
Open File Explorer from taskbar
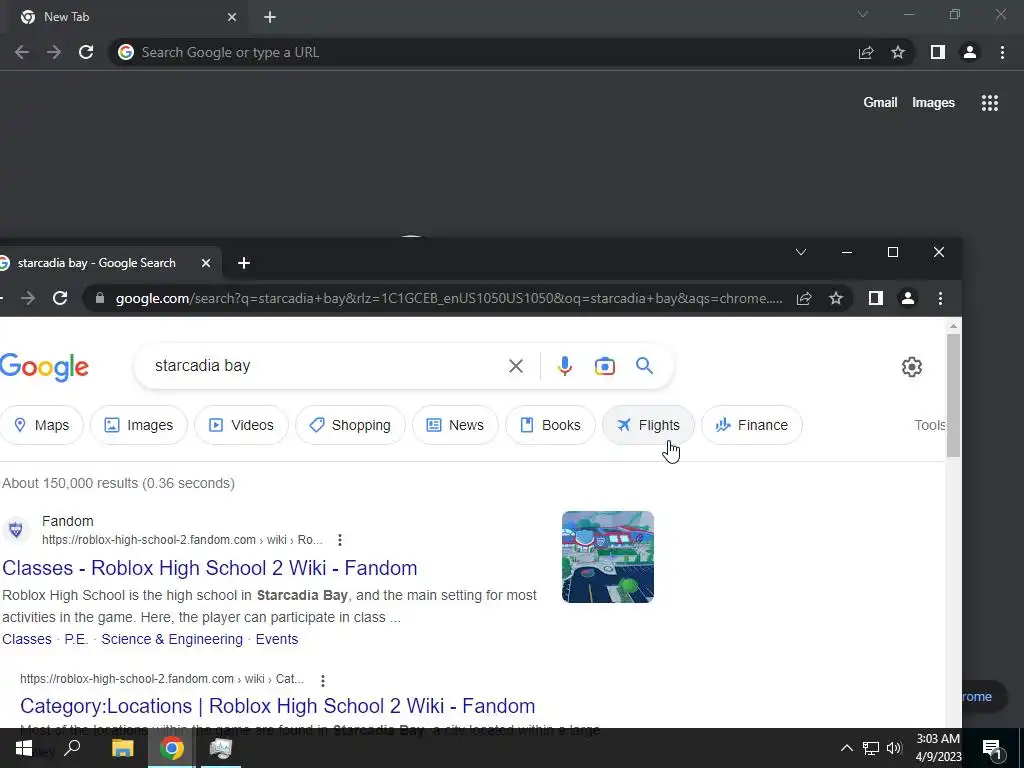pyautogui.click(x=122, y=748)
